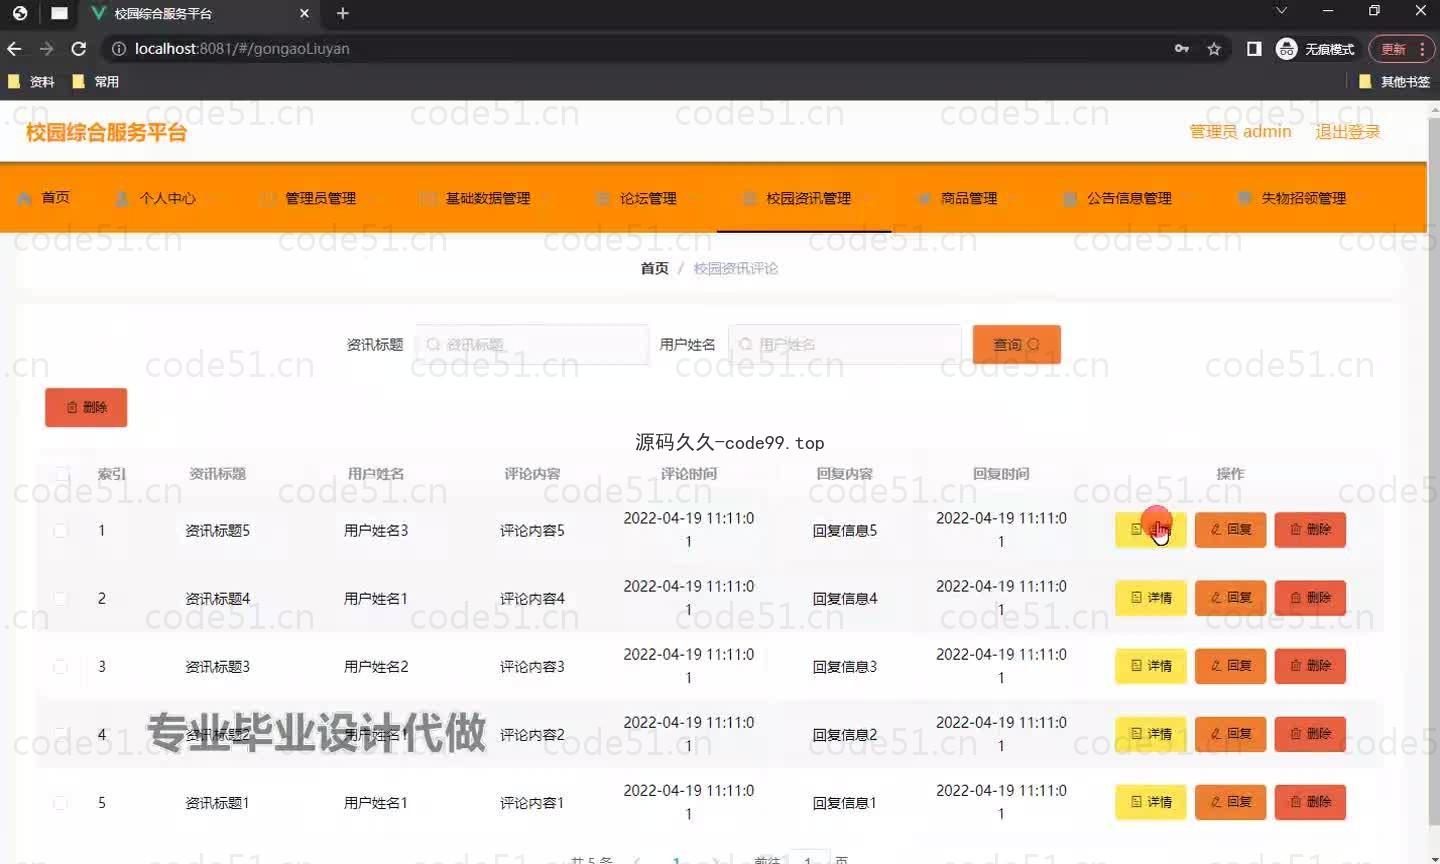The height and width of the screenshot is (864, 1440).
Task: Open Chrome three-dot menu
Action: pos(1422,48)
